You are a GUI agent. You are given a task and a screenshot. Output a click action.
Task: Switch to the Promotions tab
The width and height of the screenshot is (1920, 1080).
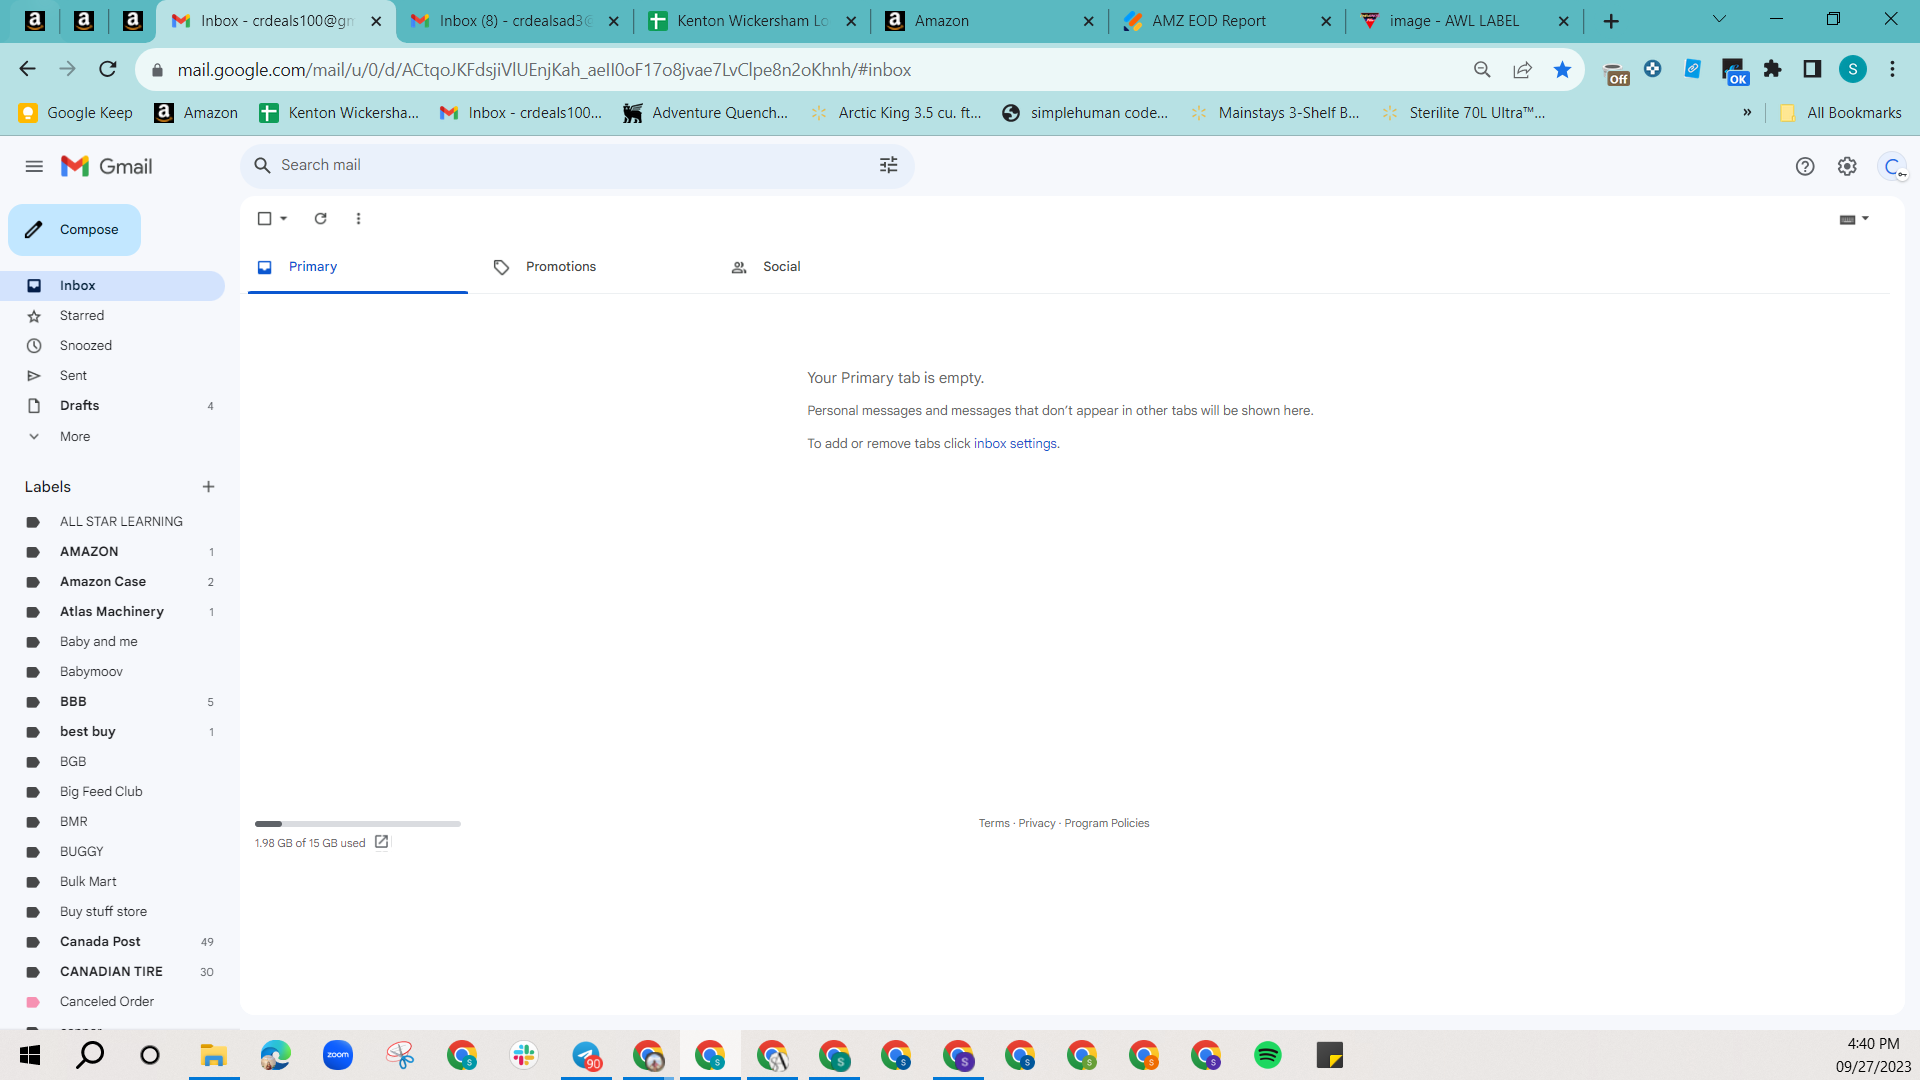595,267
